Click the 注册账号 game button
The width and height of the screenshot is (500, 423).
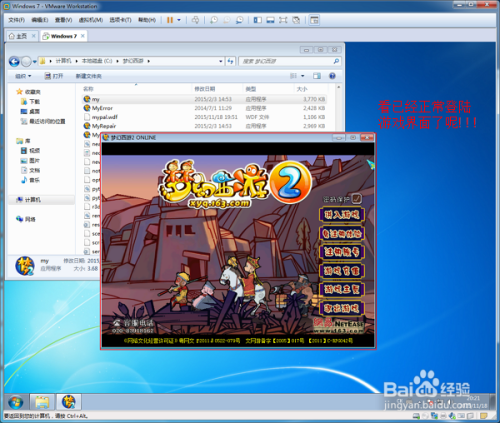[x=342, y=252]
